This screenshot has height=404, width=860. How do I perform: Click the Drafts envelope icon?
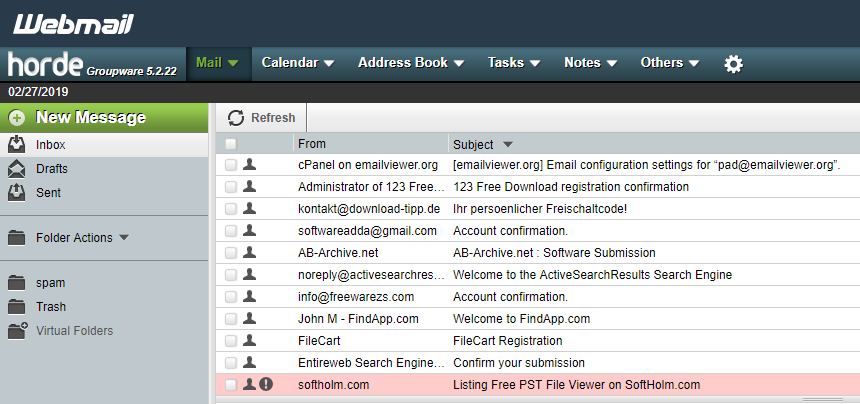tap(16, 168)
